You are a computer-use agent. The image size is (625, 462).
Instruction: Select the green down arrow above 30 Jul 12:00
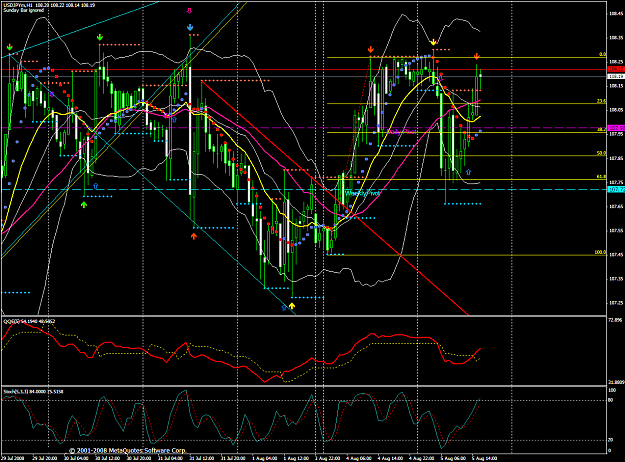pyautogui.click(x=100, y=37)
